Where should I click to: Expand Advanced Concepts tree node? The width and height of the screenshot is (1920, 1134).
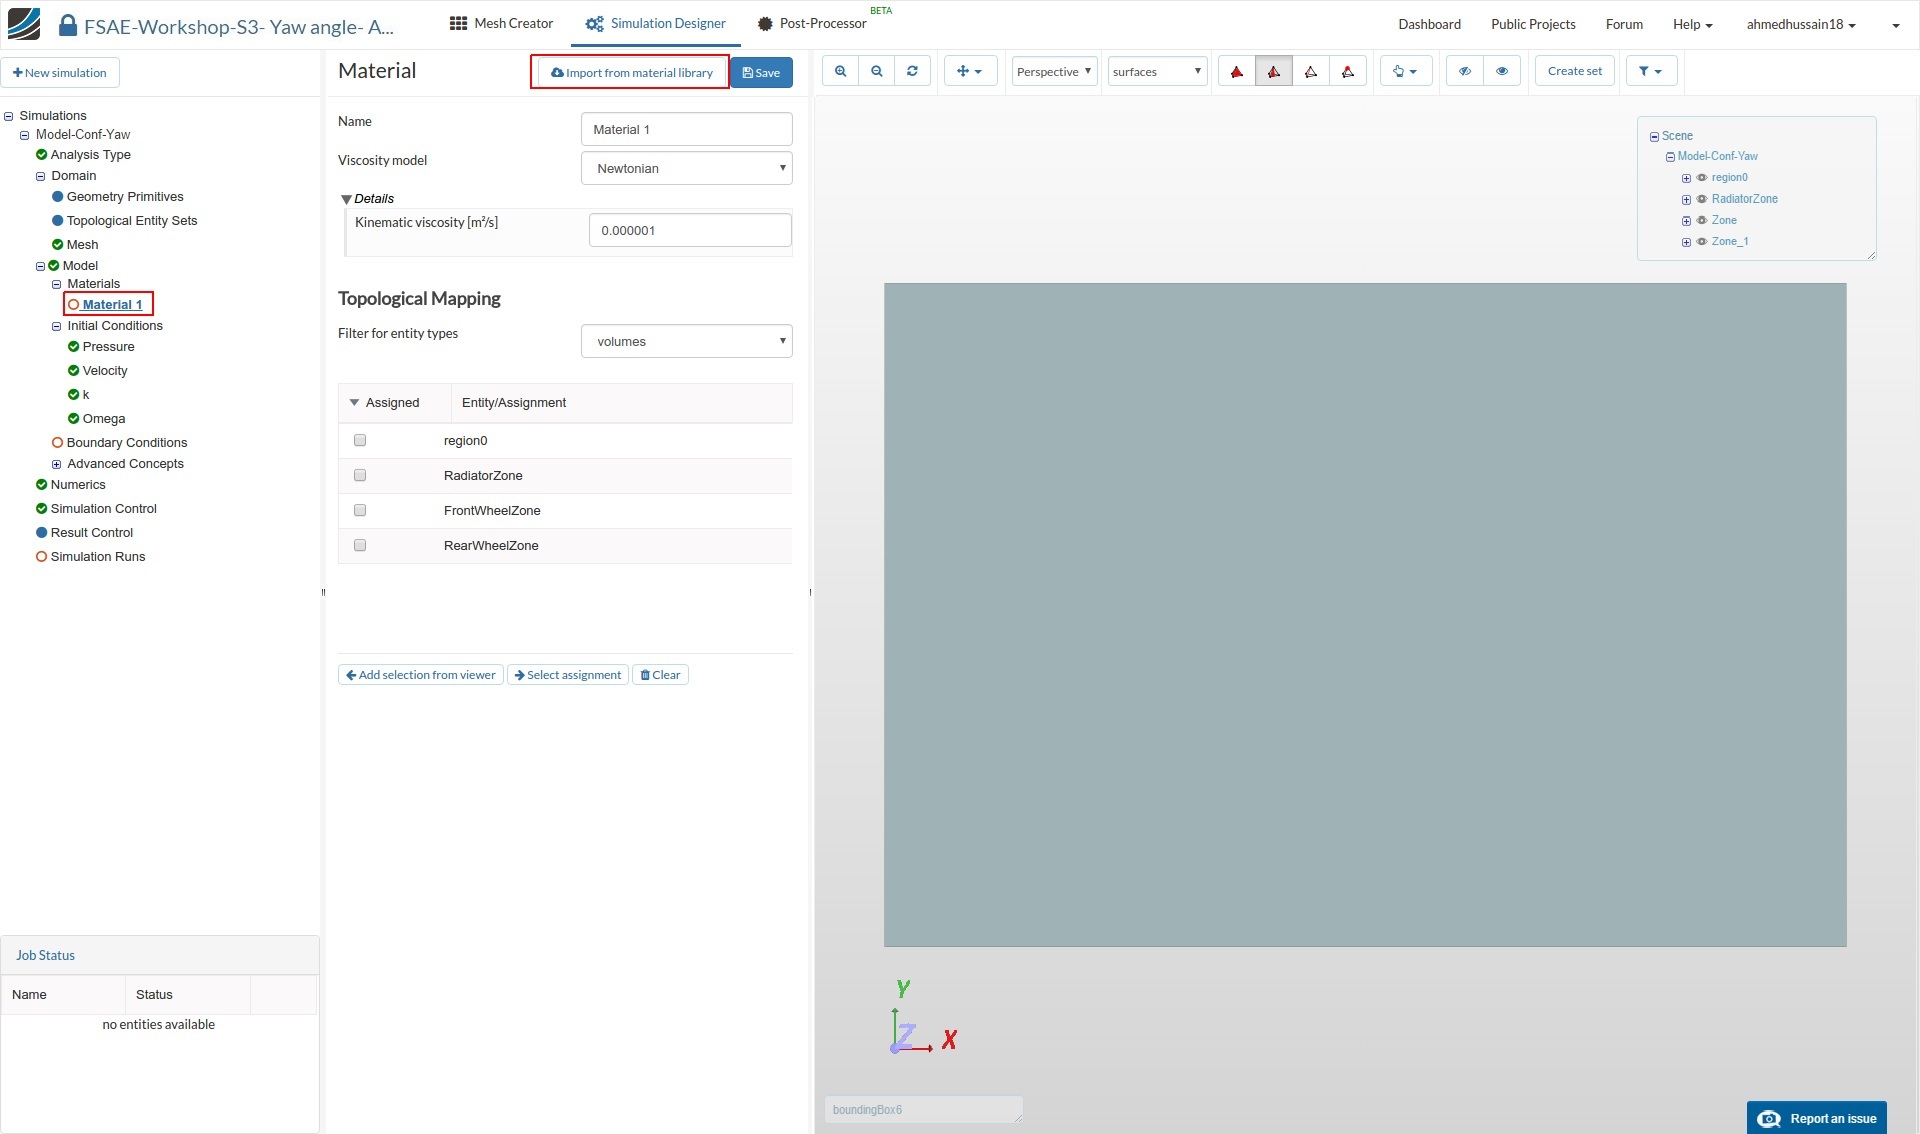coord(57,464)
